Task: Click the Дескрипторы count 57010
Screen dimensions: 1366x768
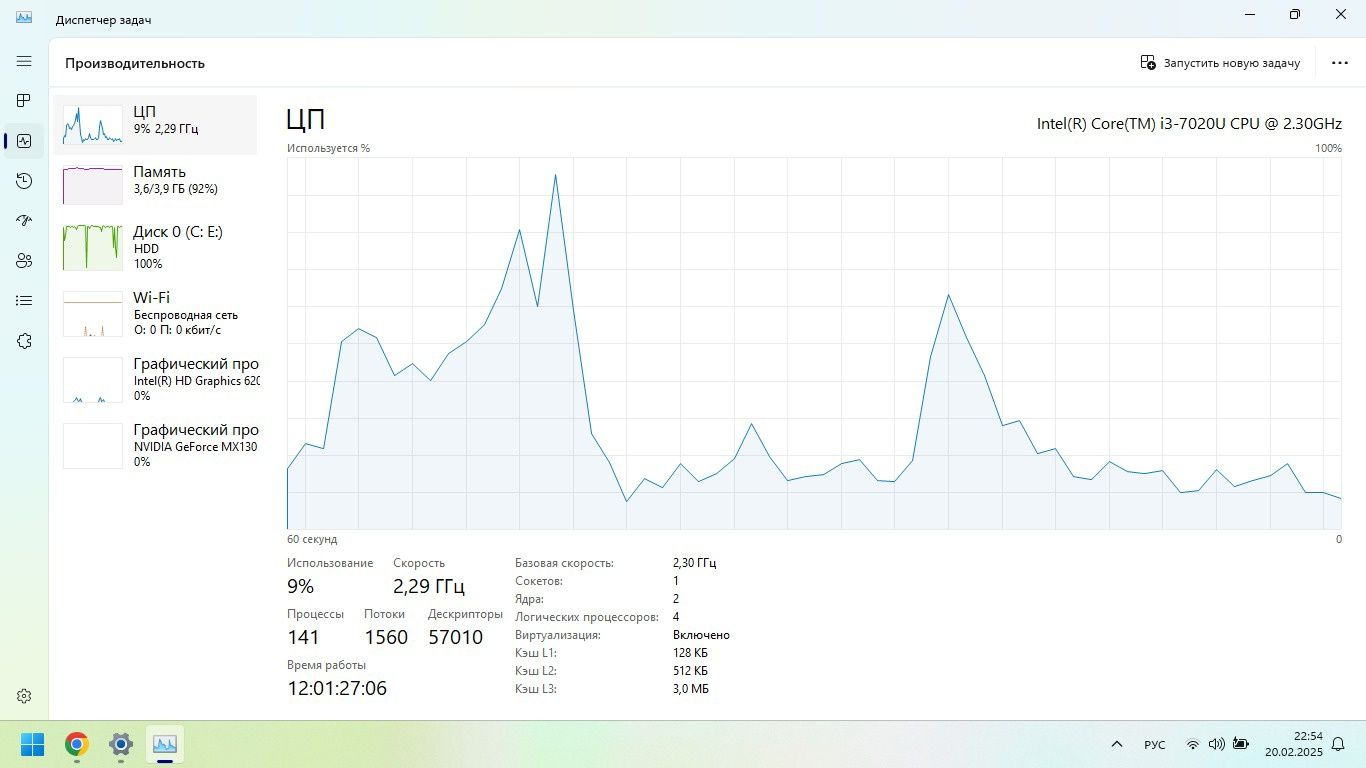Action: pos(456,637)
